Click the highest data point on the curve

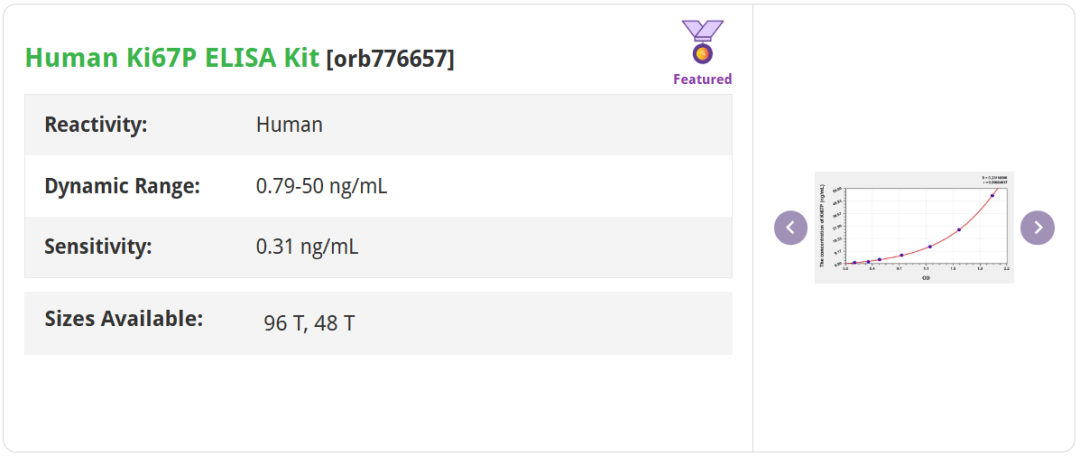[992, 195]
